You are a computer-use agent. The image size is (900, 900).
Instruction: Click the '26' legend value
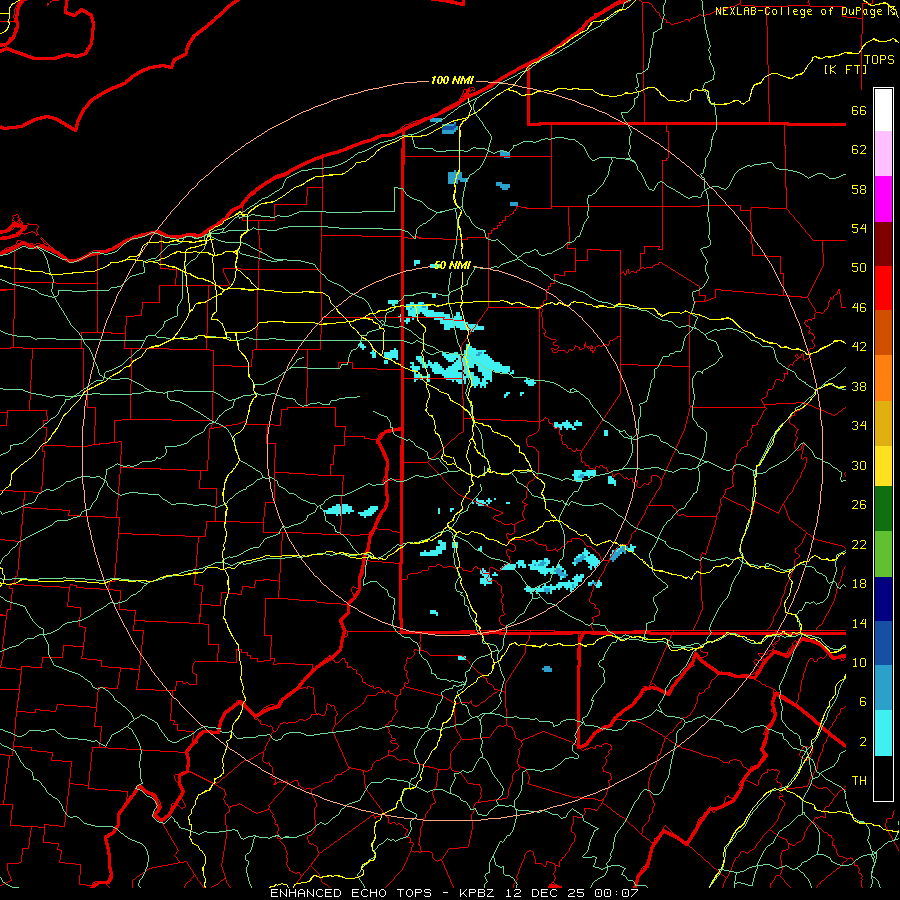pos(859,505)
